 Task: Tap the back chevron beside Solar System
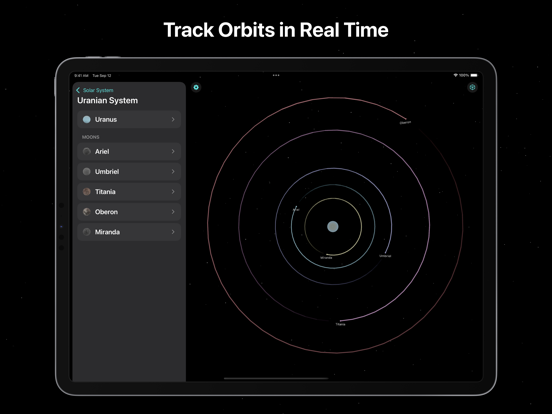[x=78, y=90]
